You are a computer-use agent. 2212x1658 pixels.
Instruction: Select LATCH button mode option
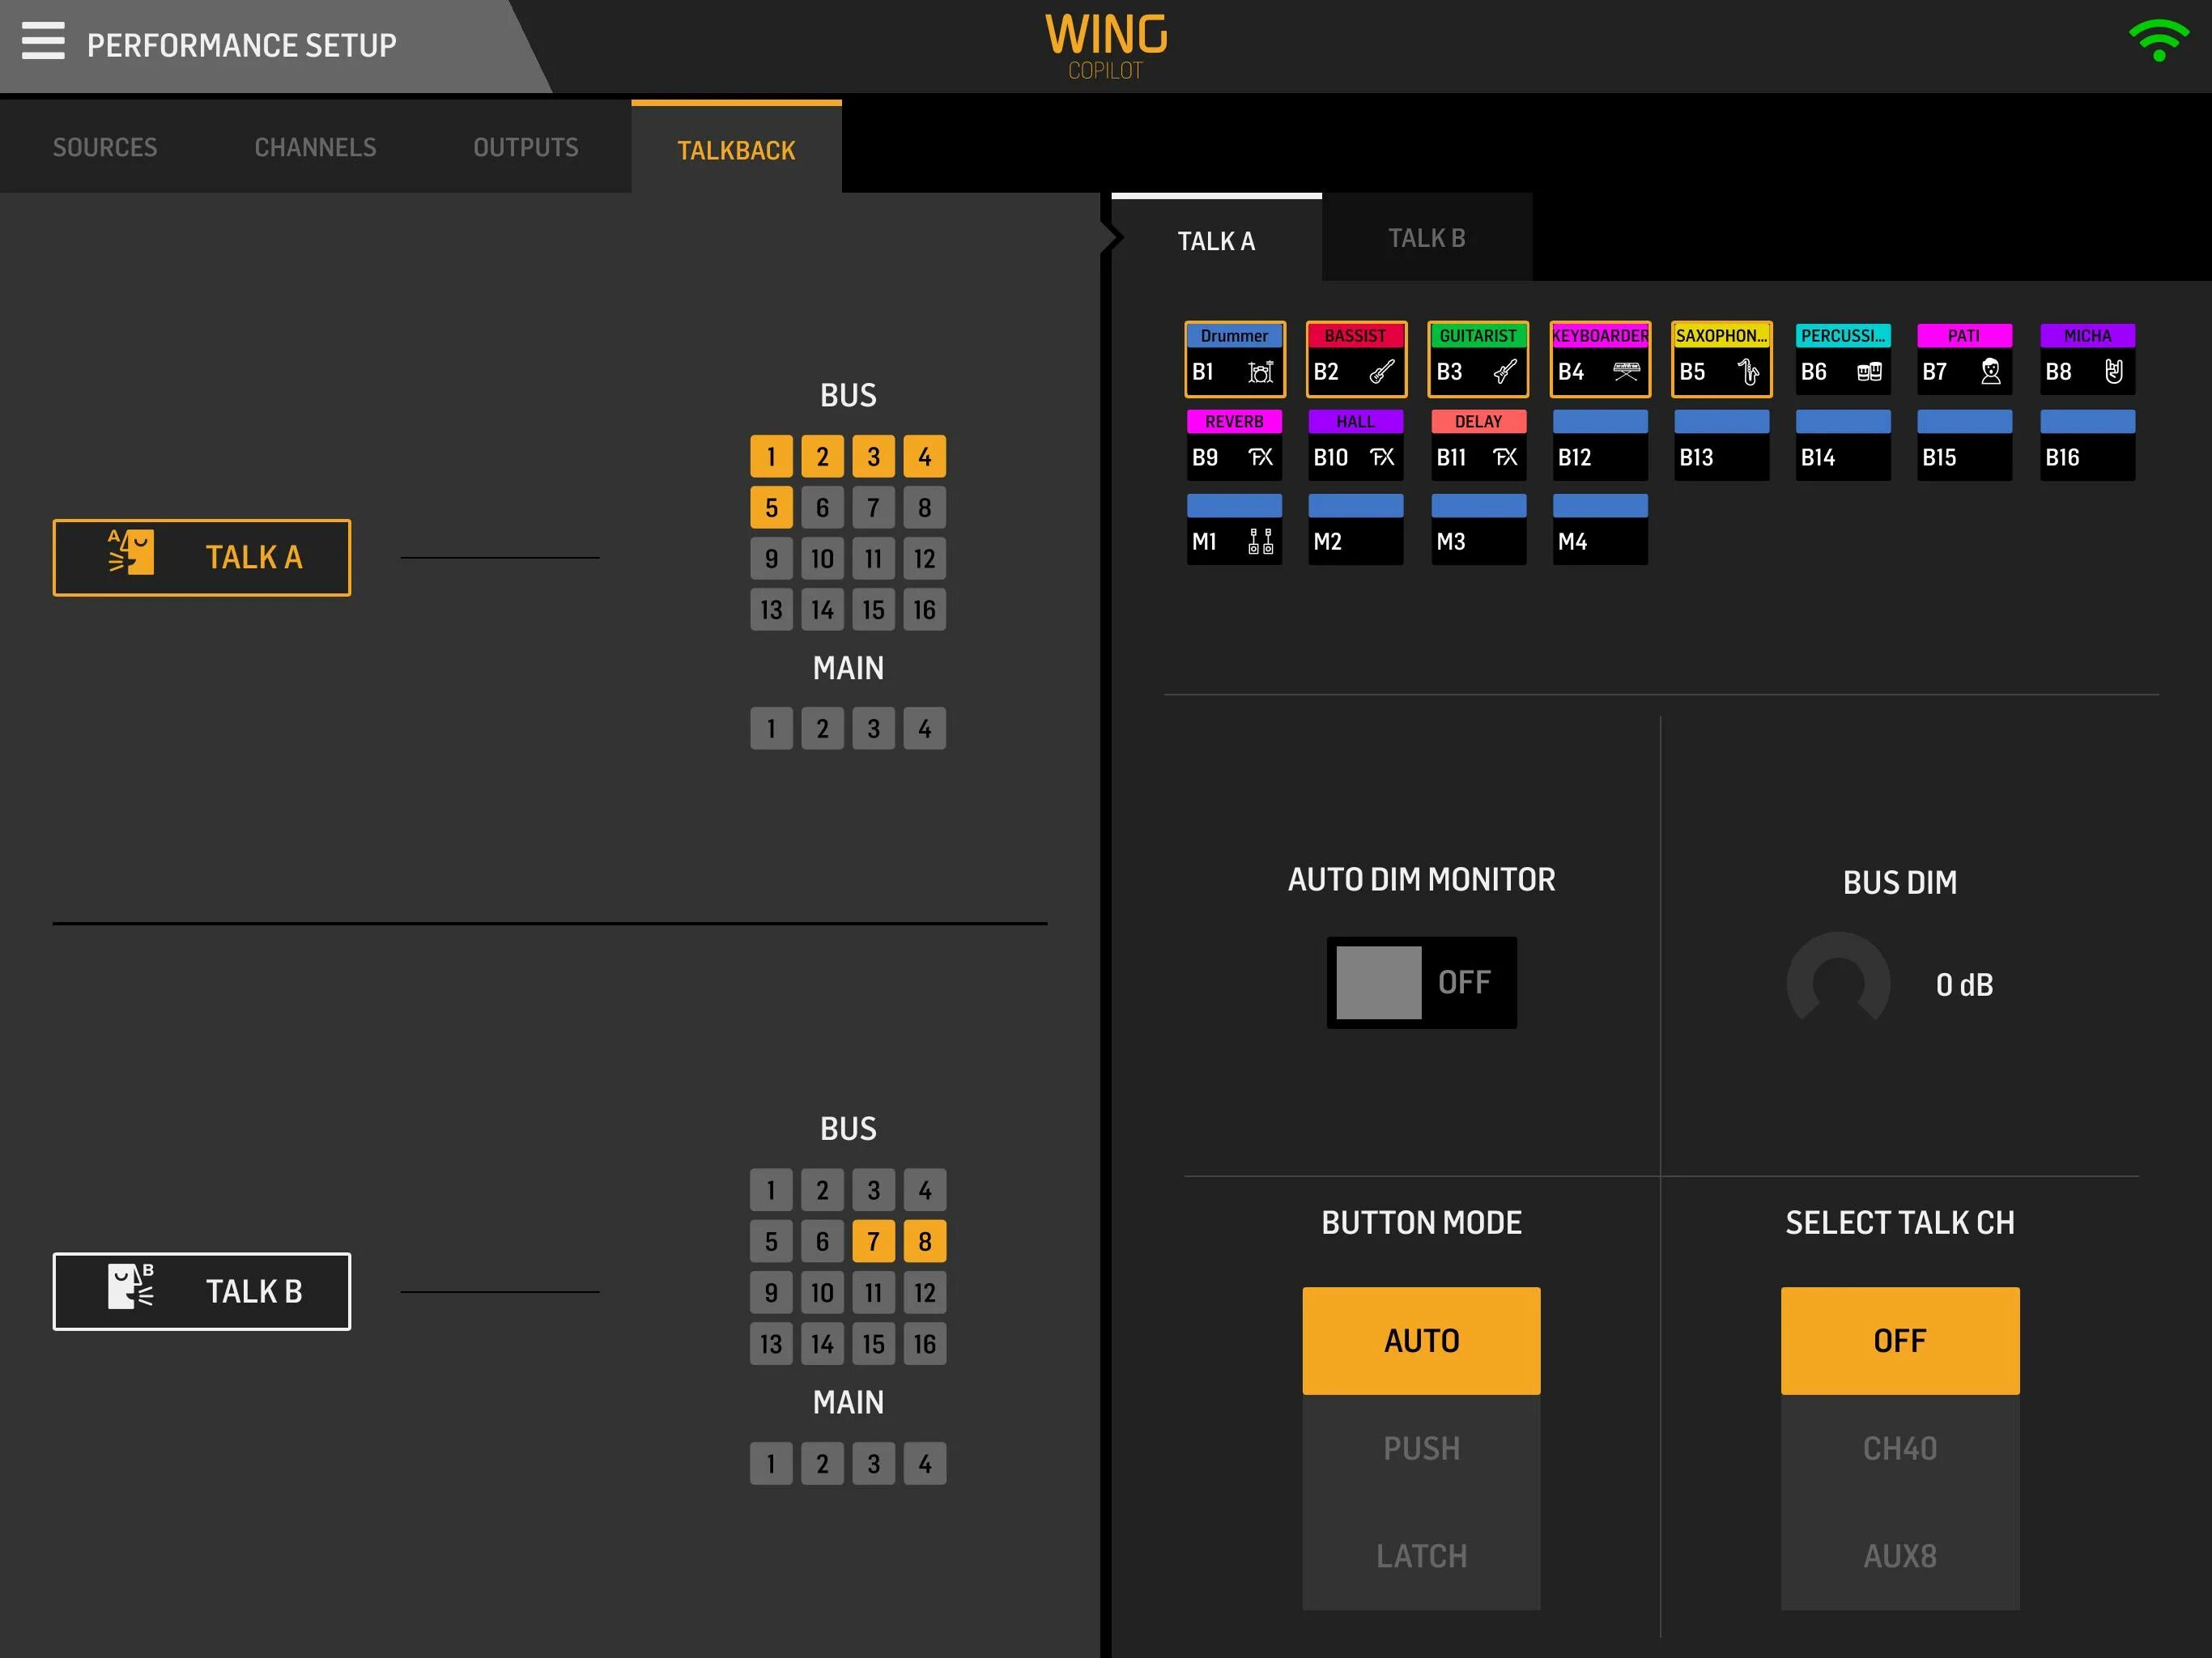[1421, 1555]
